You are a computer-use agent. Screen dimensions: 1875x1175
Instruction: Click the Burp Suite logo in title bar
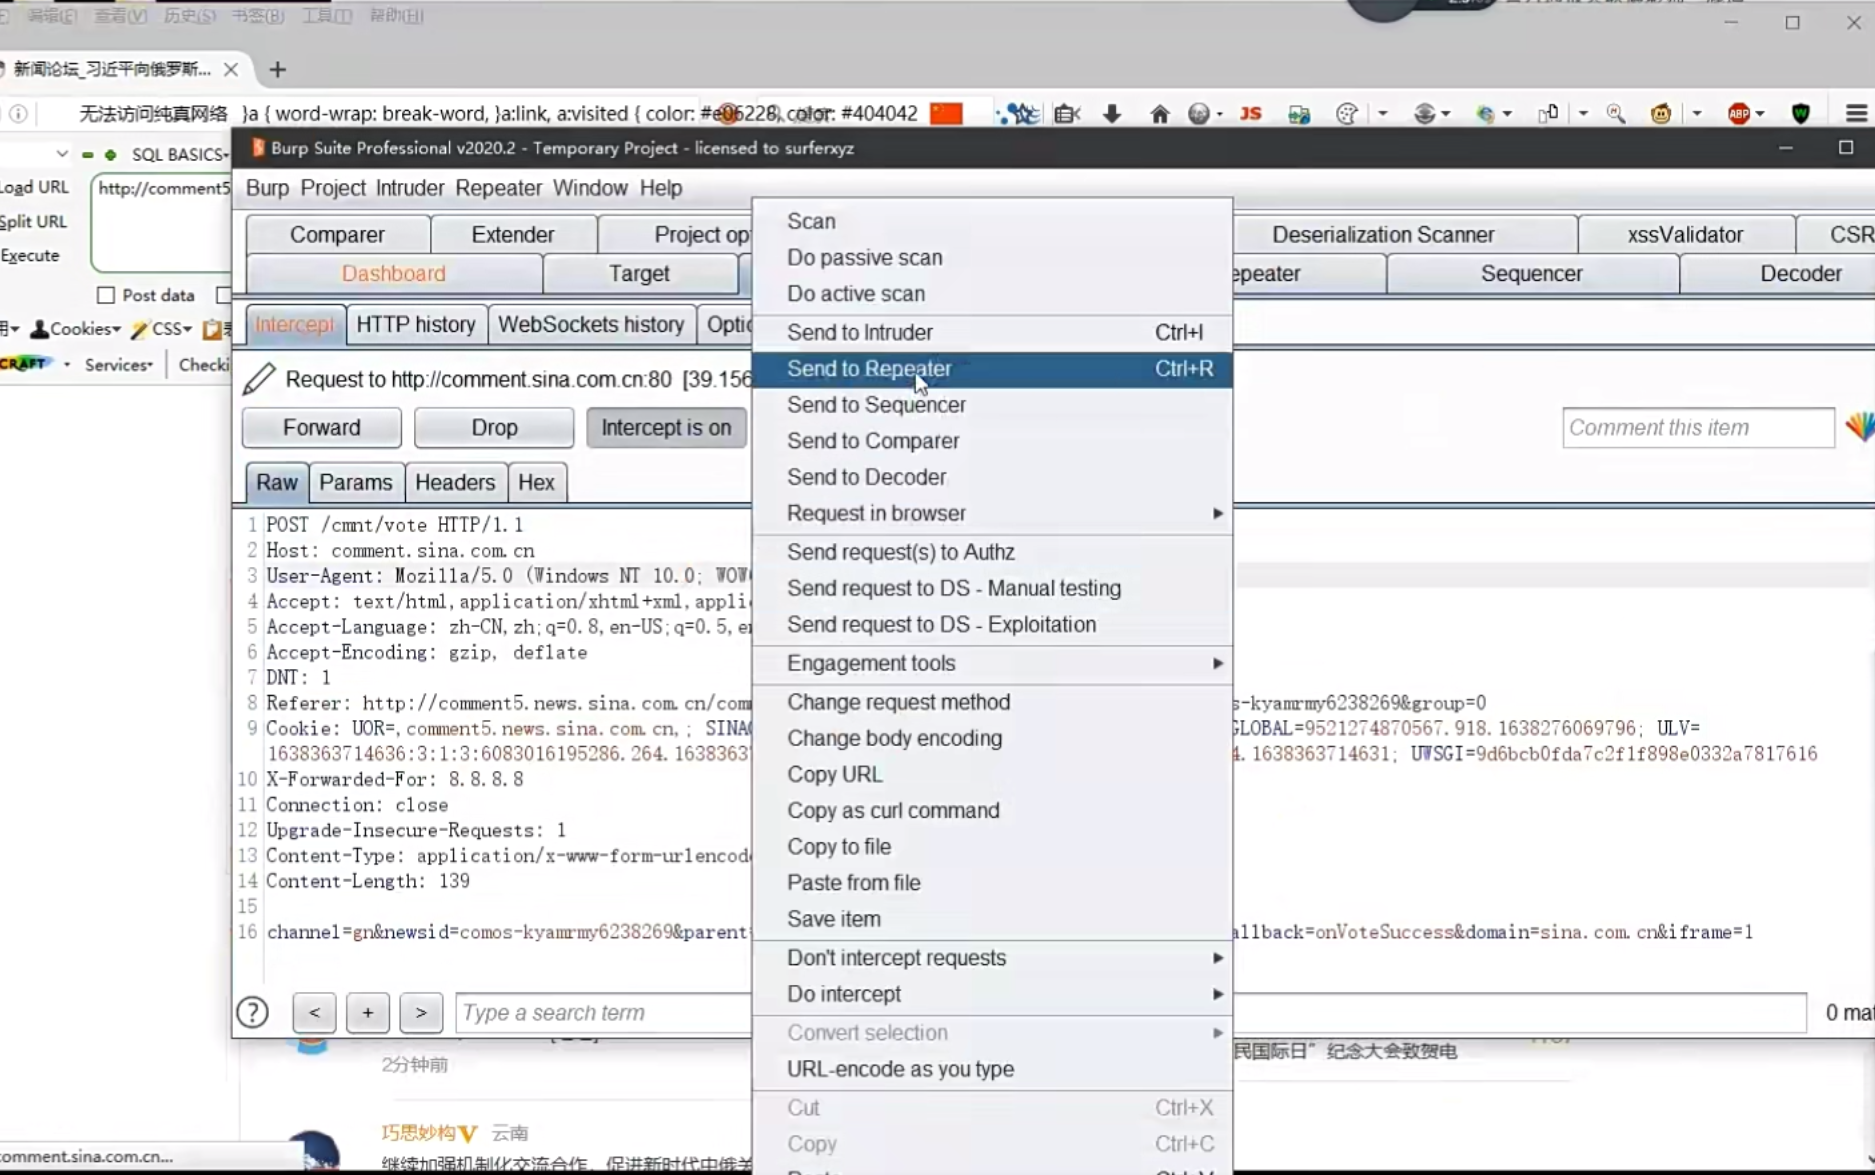coord(257,148)
